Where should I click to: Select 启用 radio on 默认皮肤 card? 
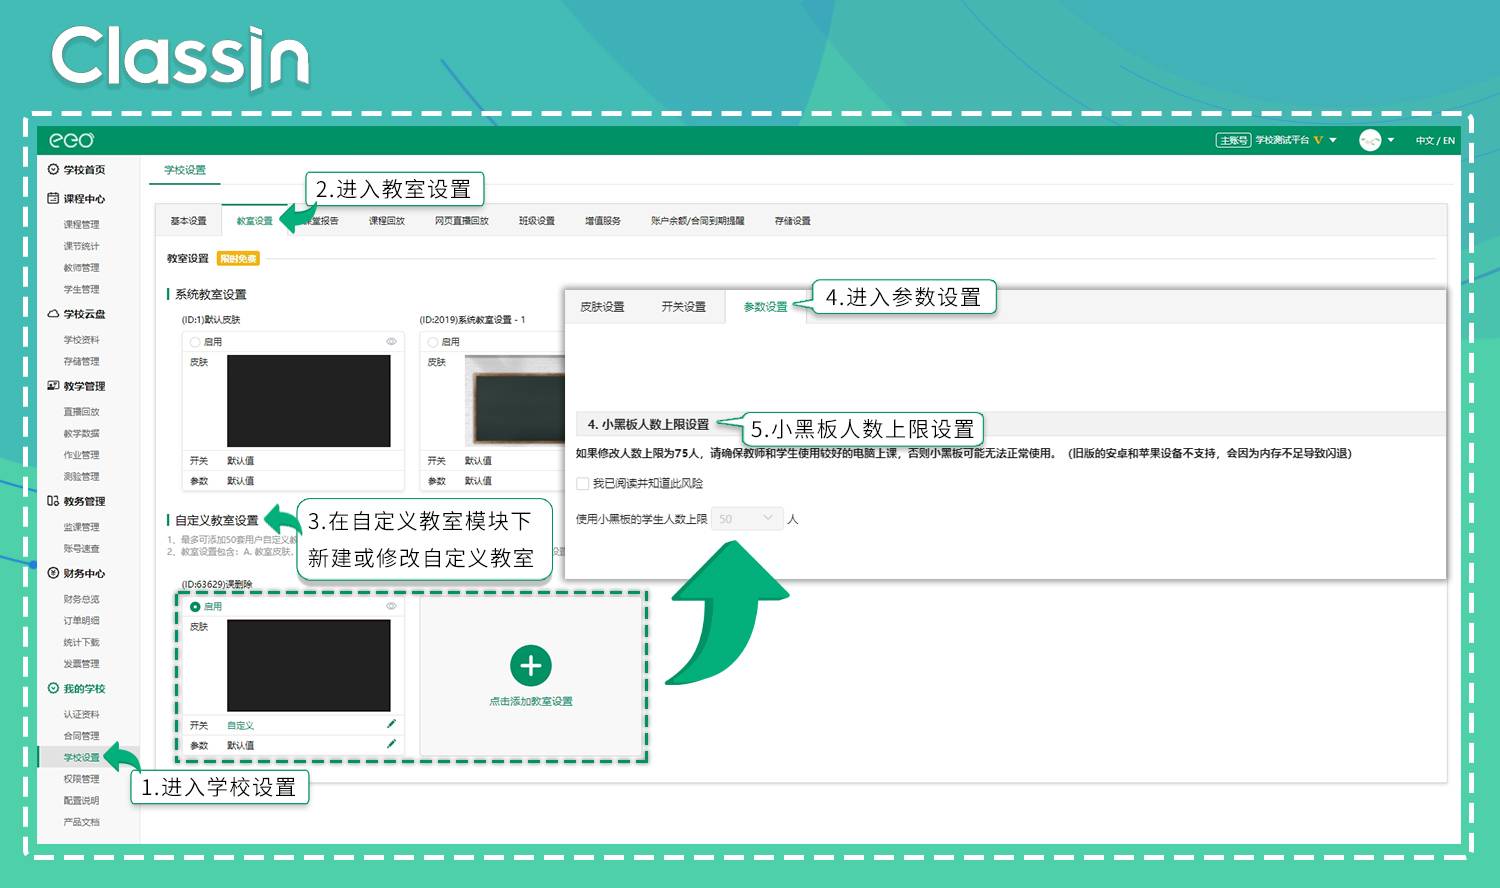pyautogui.click(x=195, y=342)
